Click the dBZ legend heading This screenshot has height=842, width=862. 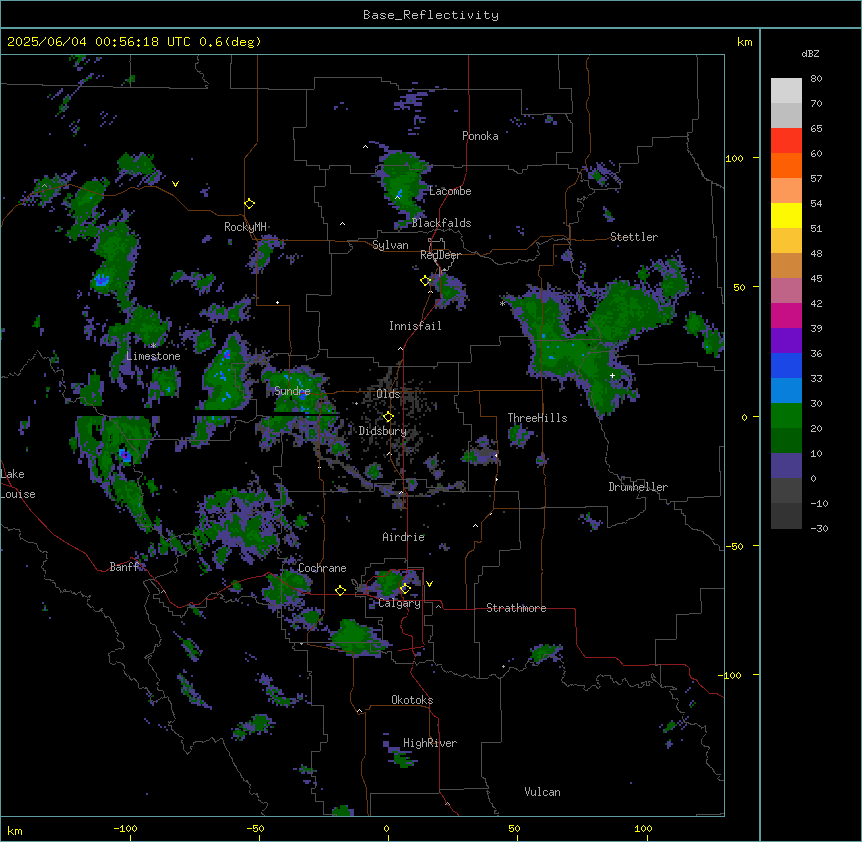810,54
